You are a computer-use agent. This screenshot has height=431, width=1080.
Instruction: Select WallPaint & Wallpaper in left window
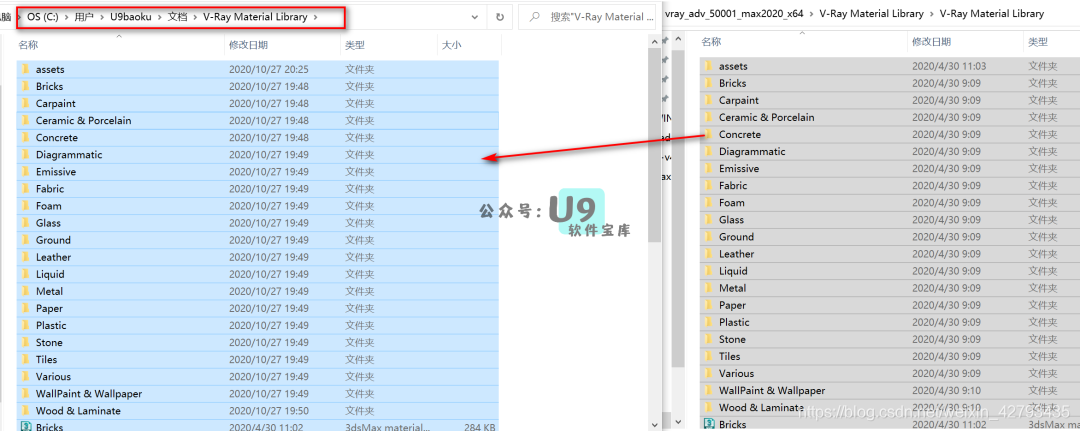coord(89,394)
